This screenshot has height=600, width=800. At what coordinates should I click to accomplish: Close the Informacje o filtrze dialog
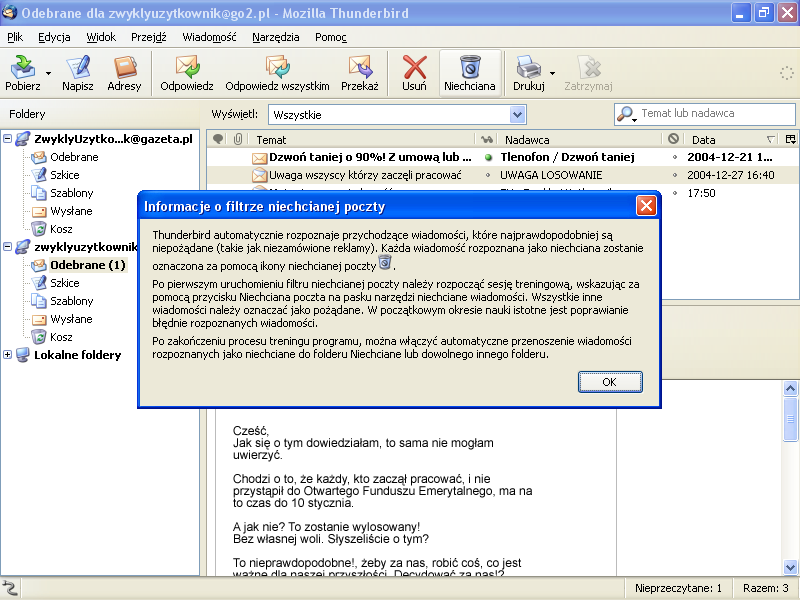click(x=646, y=206)
